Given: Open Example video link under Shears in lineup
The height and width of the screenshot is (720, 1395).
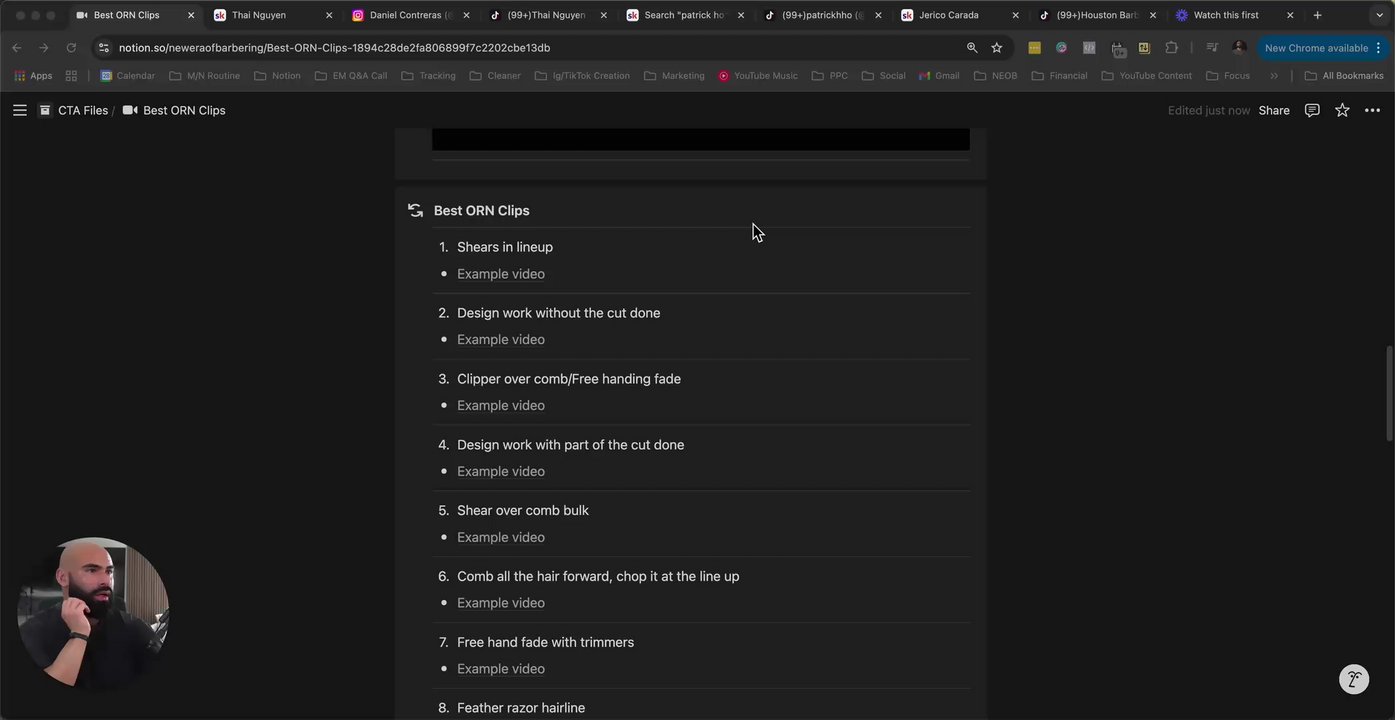Looking at the screenshot, I should (x=501, y=274).
